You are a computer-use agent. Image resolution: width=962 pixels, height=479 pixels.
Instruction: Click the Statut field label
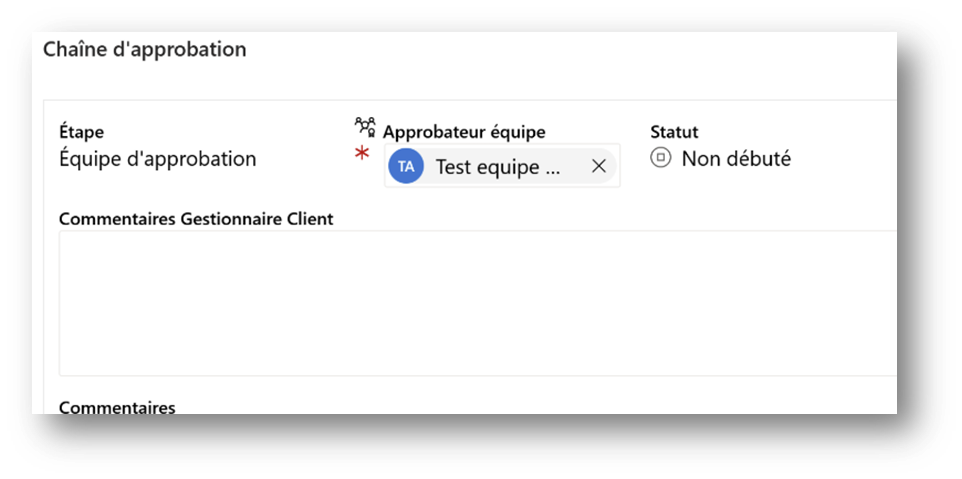pyautogui.click(x=674, y=132)
